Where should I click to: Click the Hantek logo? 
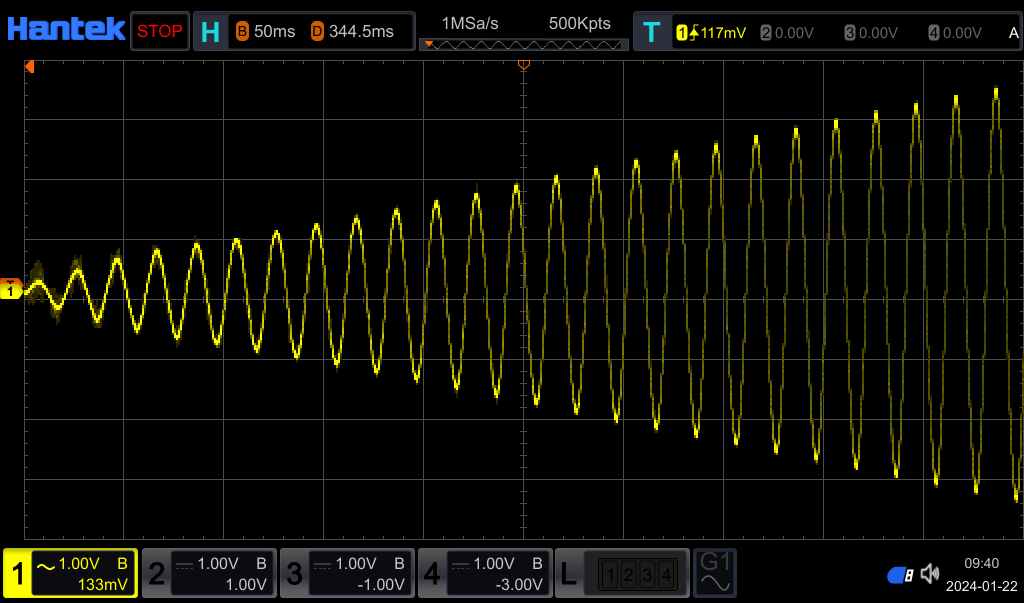coord(66,29)
